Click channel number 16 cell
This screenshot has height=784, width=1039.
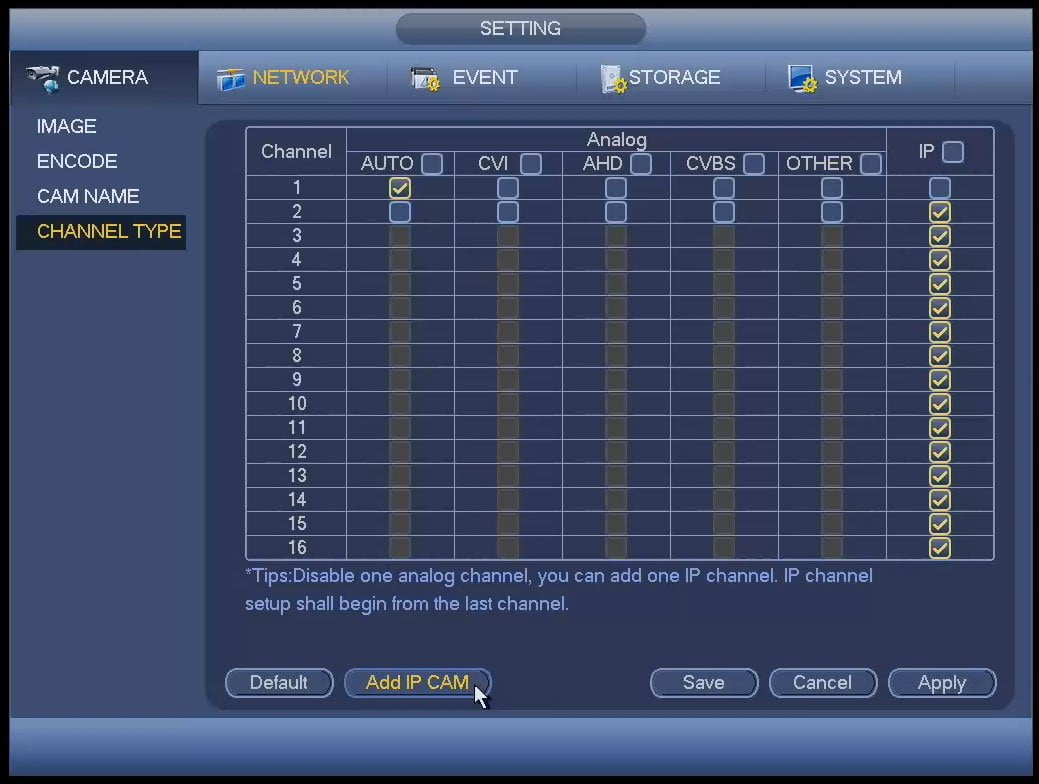coord(296,547)
